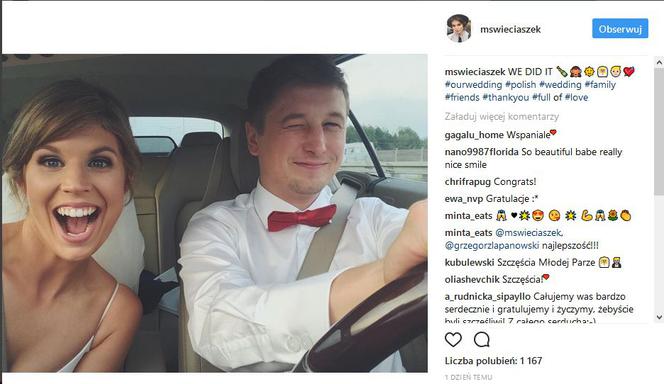The image size is (664, 384).
Task: Open the comment speech bubble icon
Action: click(481, 340)
